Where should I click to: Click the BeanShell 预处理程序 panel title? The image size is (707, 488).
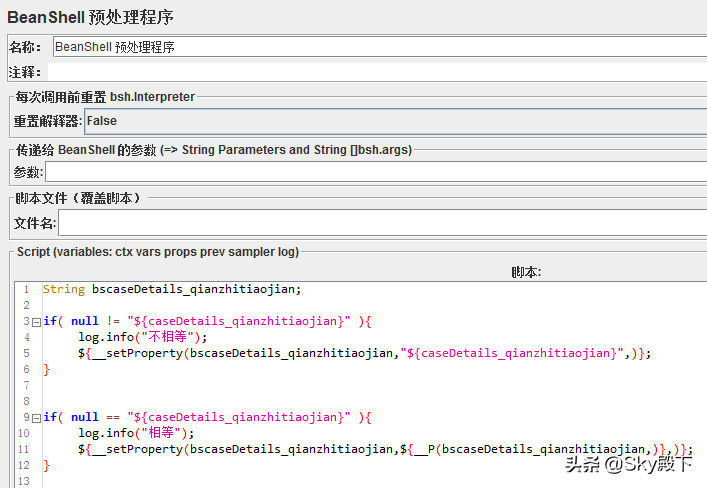tap(90, 17)
